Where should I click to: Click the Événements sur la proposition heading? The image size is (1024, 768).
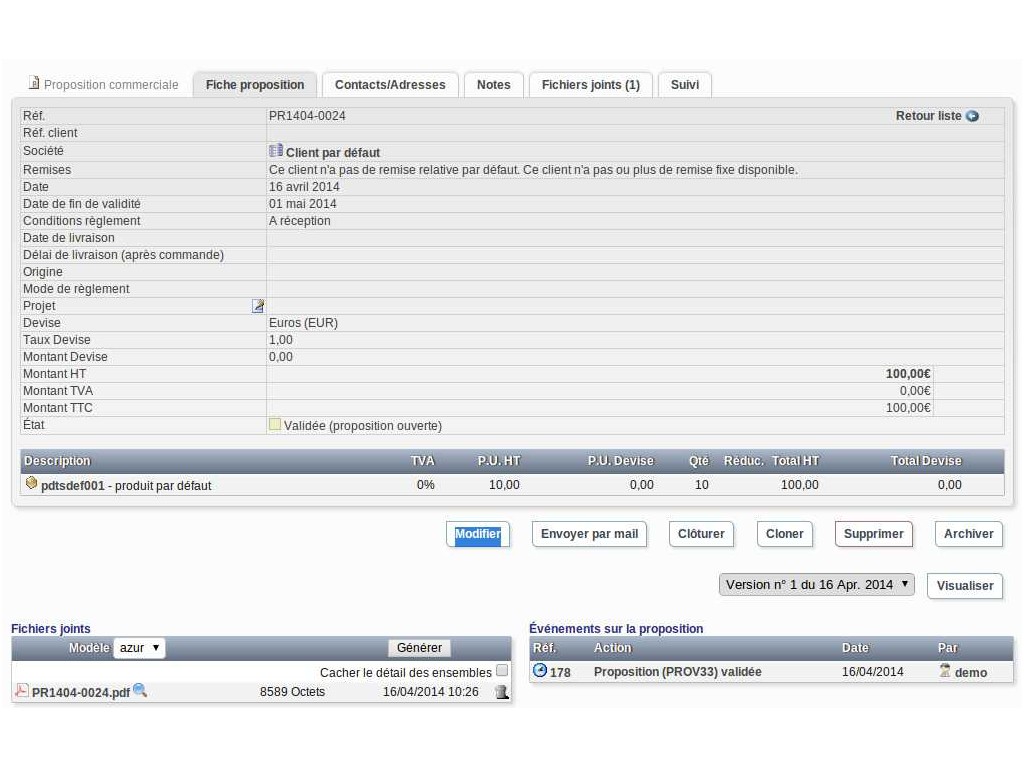[616, 628]
